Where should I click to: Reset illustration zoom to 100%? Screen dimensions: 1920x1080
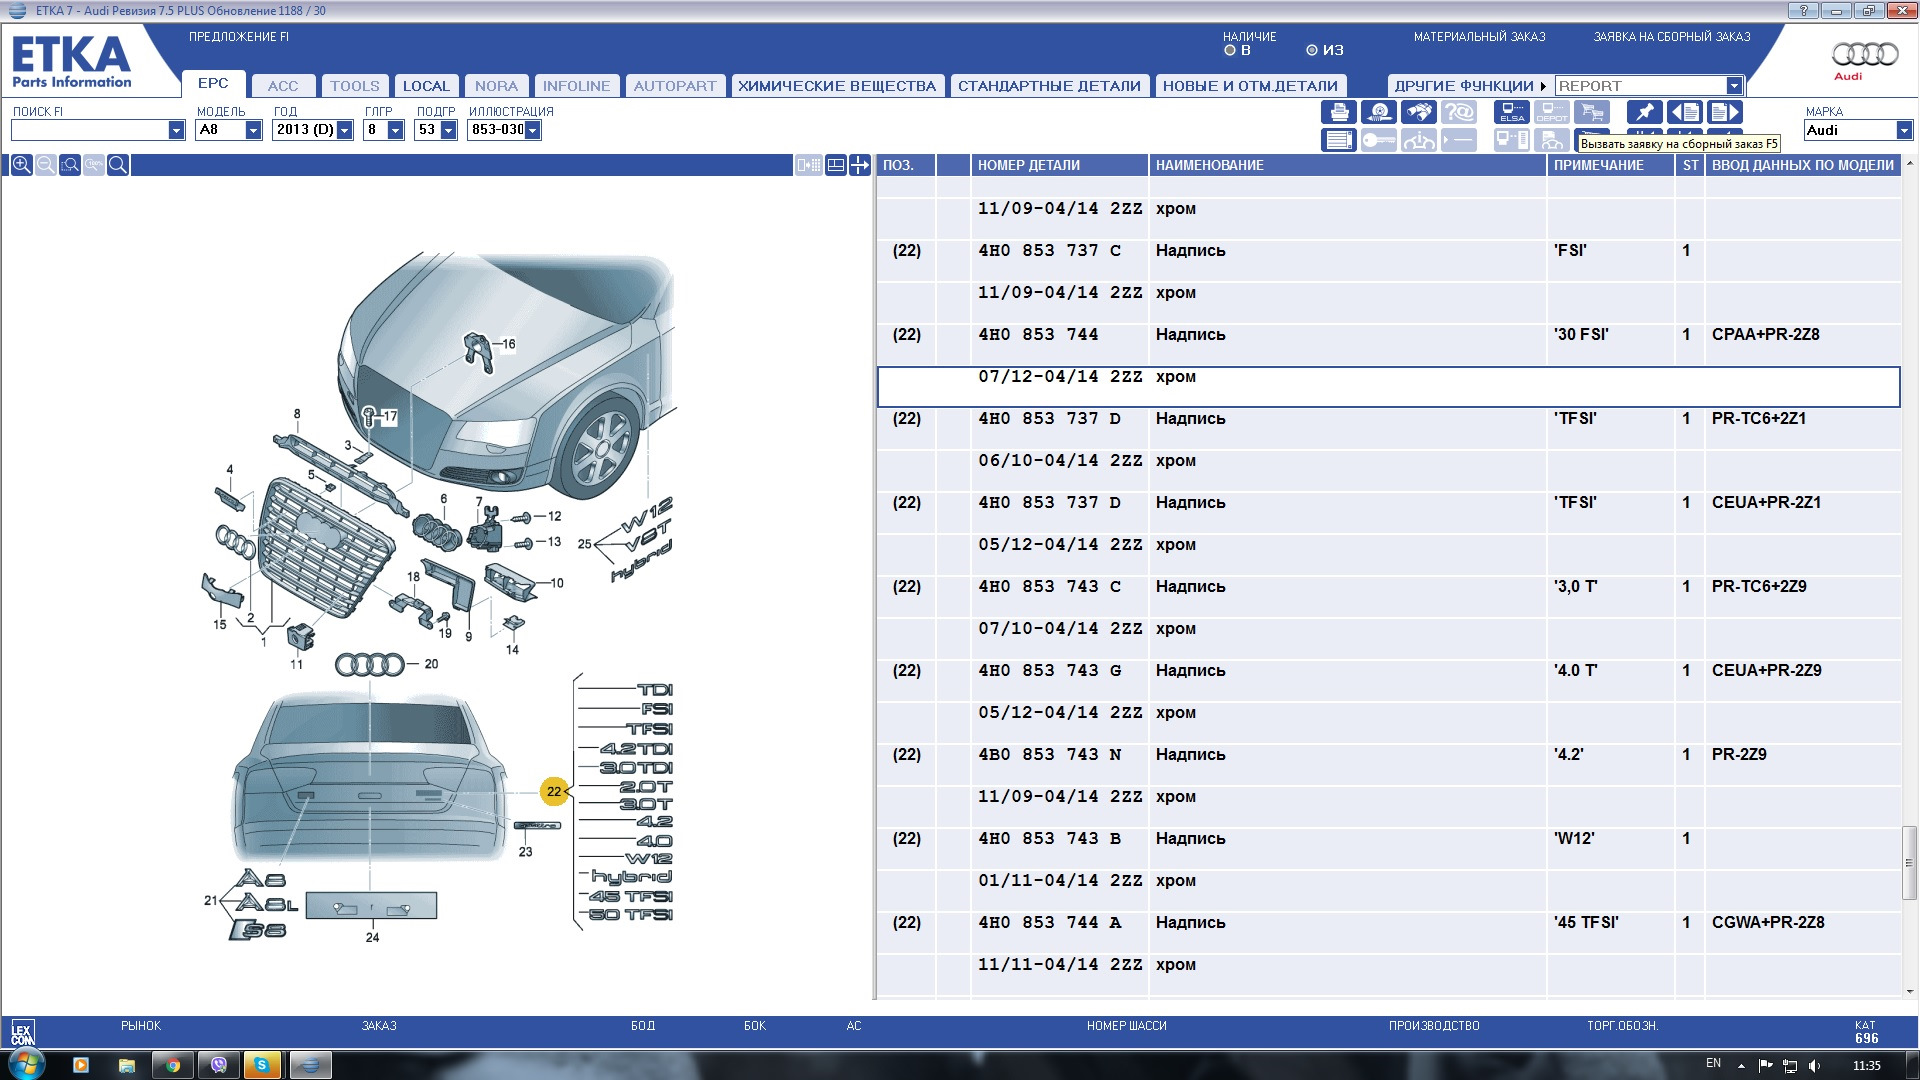pyautogui.click(x=93, y=165)
